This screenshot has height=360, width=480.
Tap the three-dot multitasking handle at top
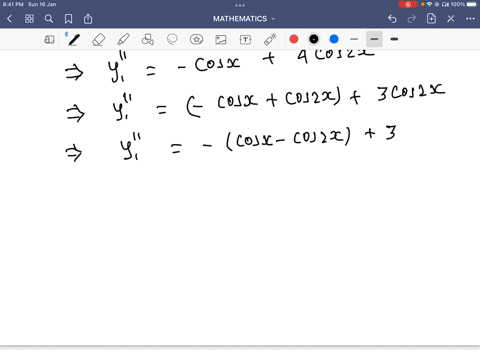[240, 5]
